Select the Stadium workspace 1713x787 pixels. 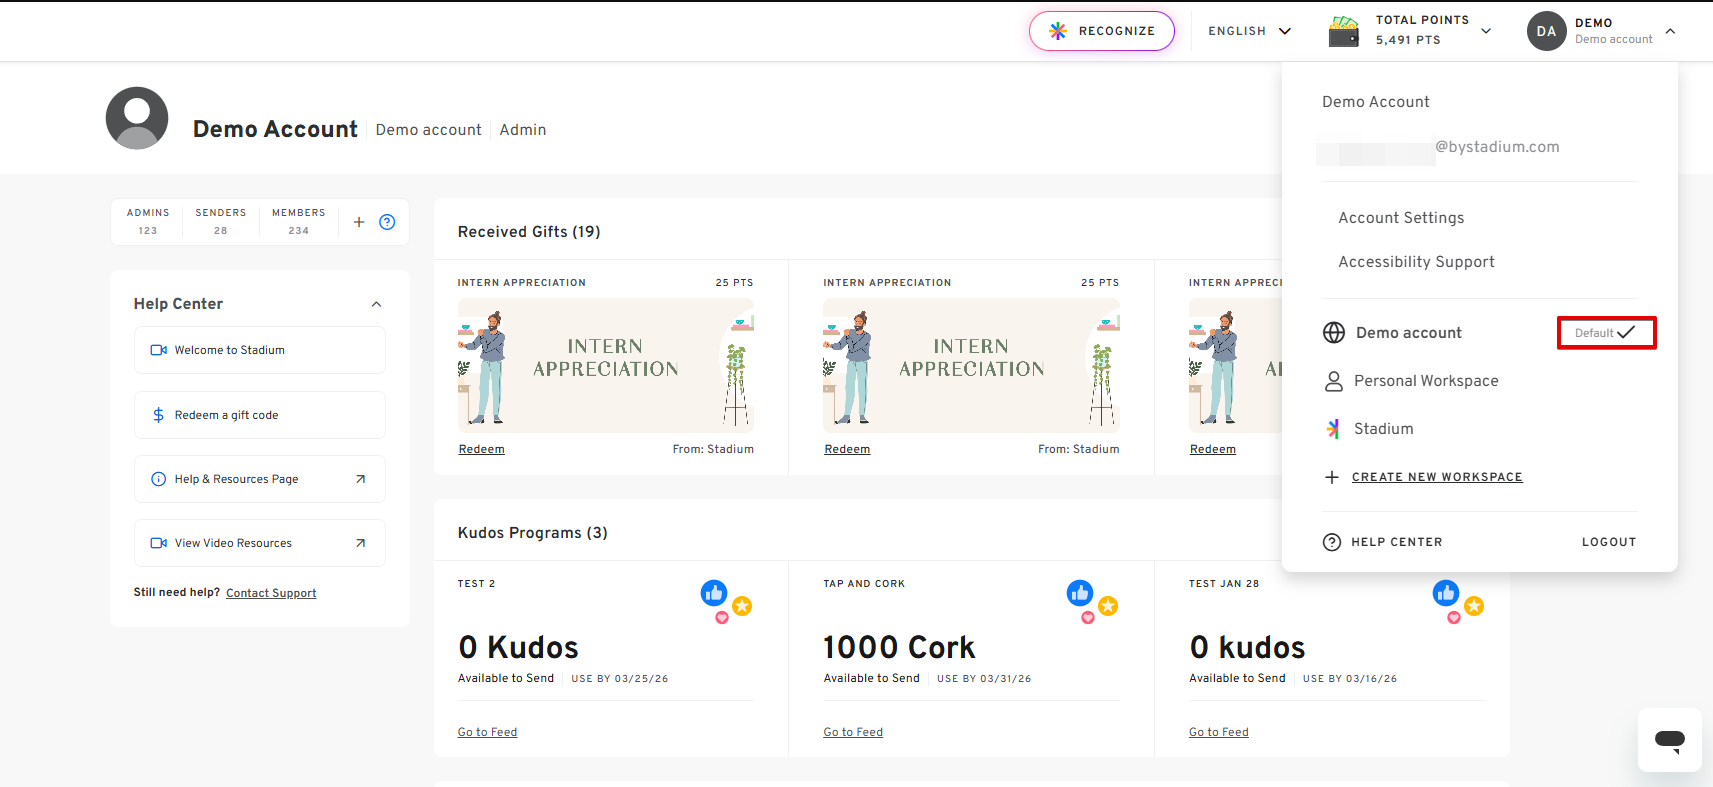coord(1383,429)
